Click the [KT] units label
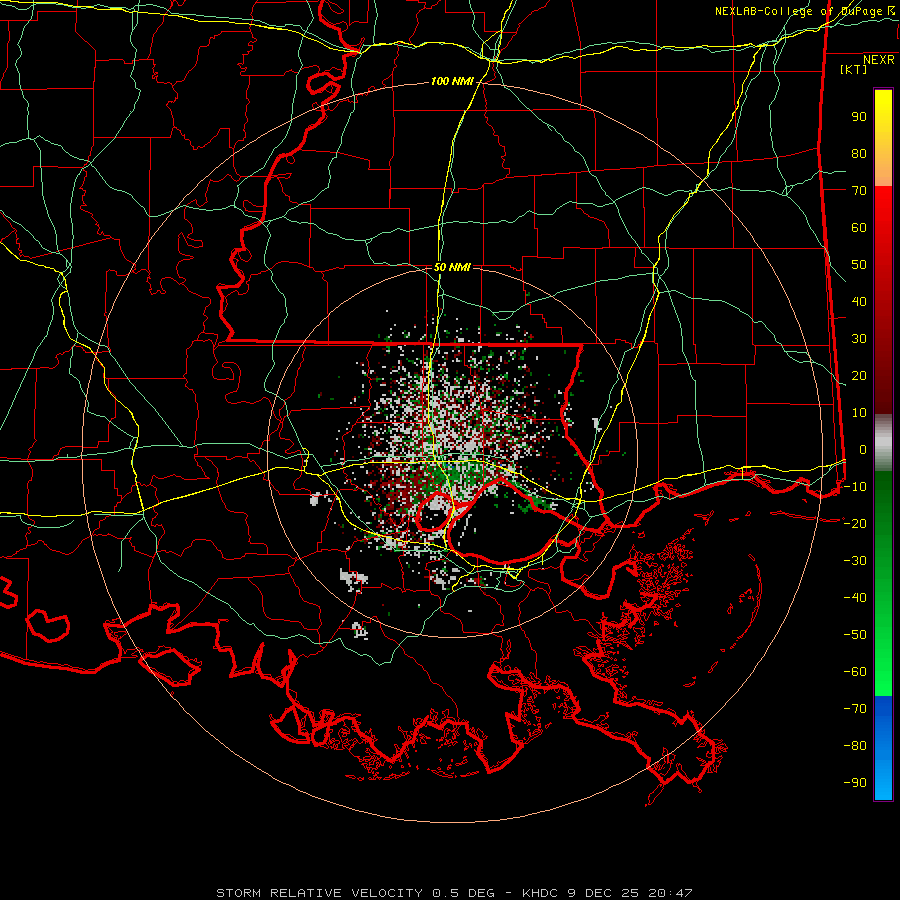 coord(854,69)
